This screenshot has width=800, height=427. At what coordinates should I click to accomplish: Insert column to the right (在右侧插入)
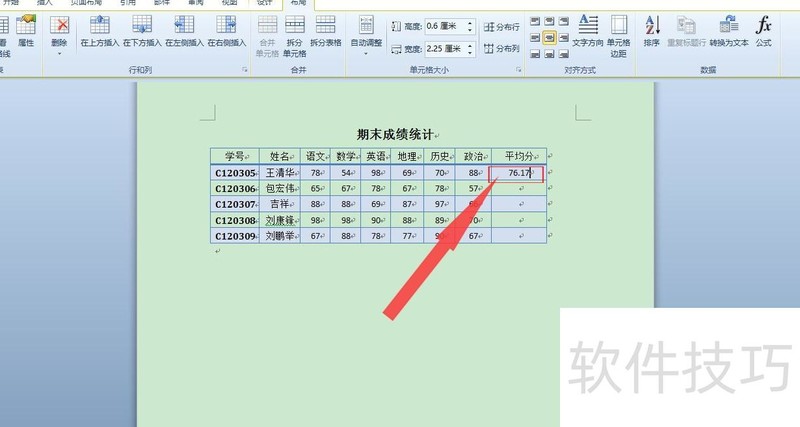[x=227, y=32]
